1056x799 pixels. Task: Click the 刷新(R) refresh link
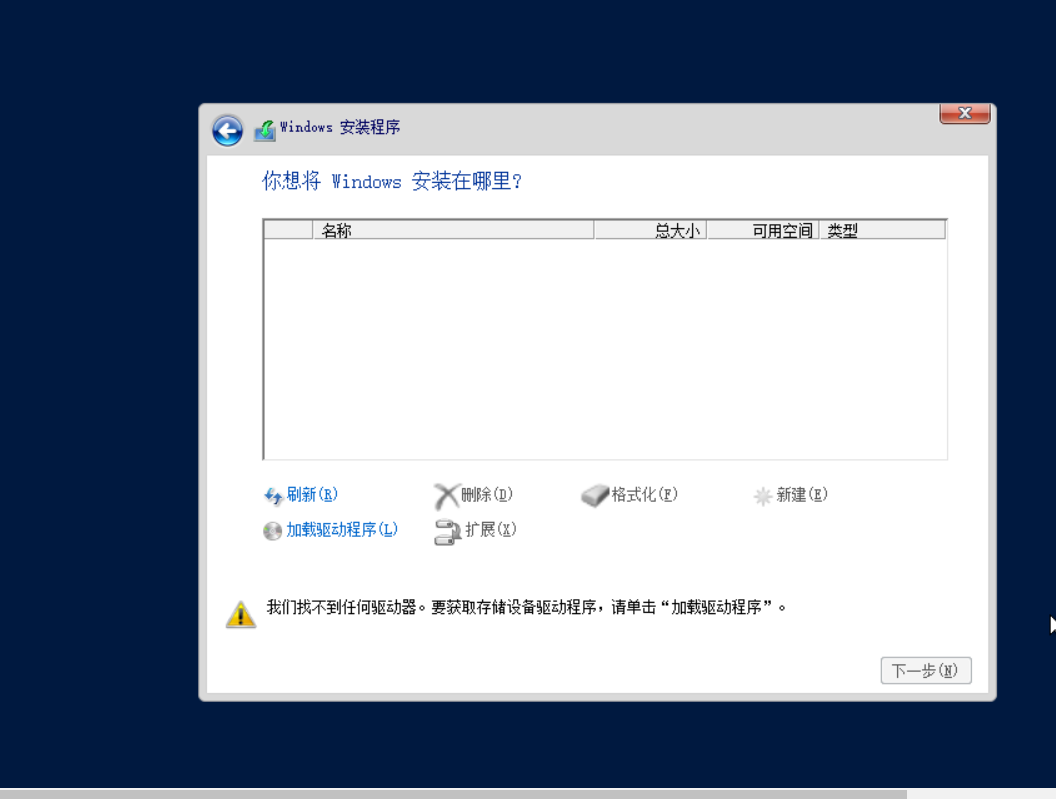coord(312,494)
